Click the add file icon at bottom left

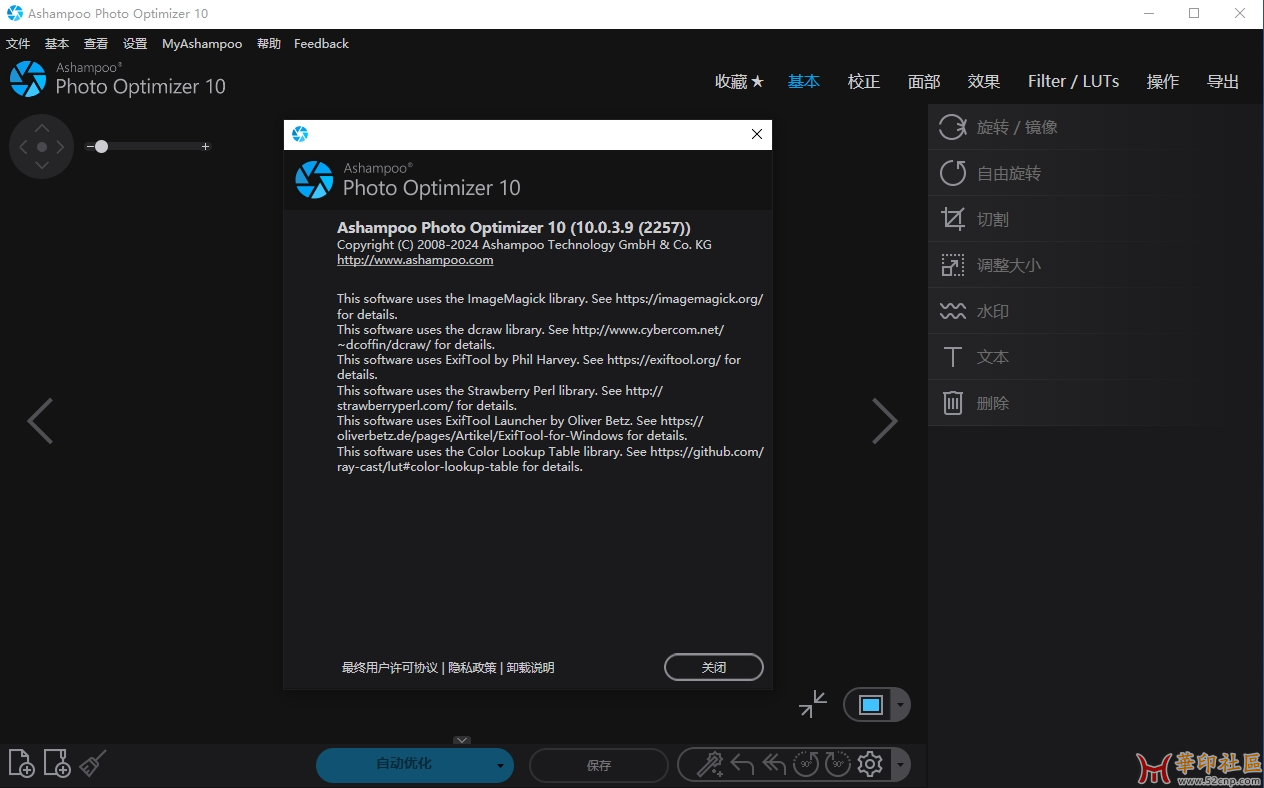click(x=21, y=763)
